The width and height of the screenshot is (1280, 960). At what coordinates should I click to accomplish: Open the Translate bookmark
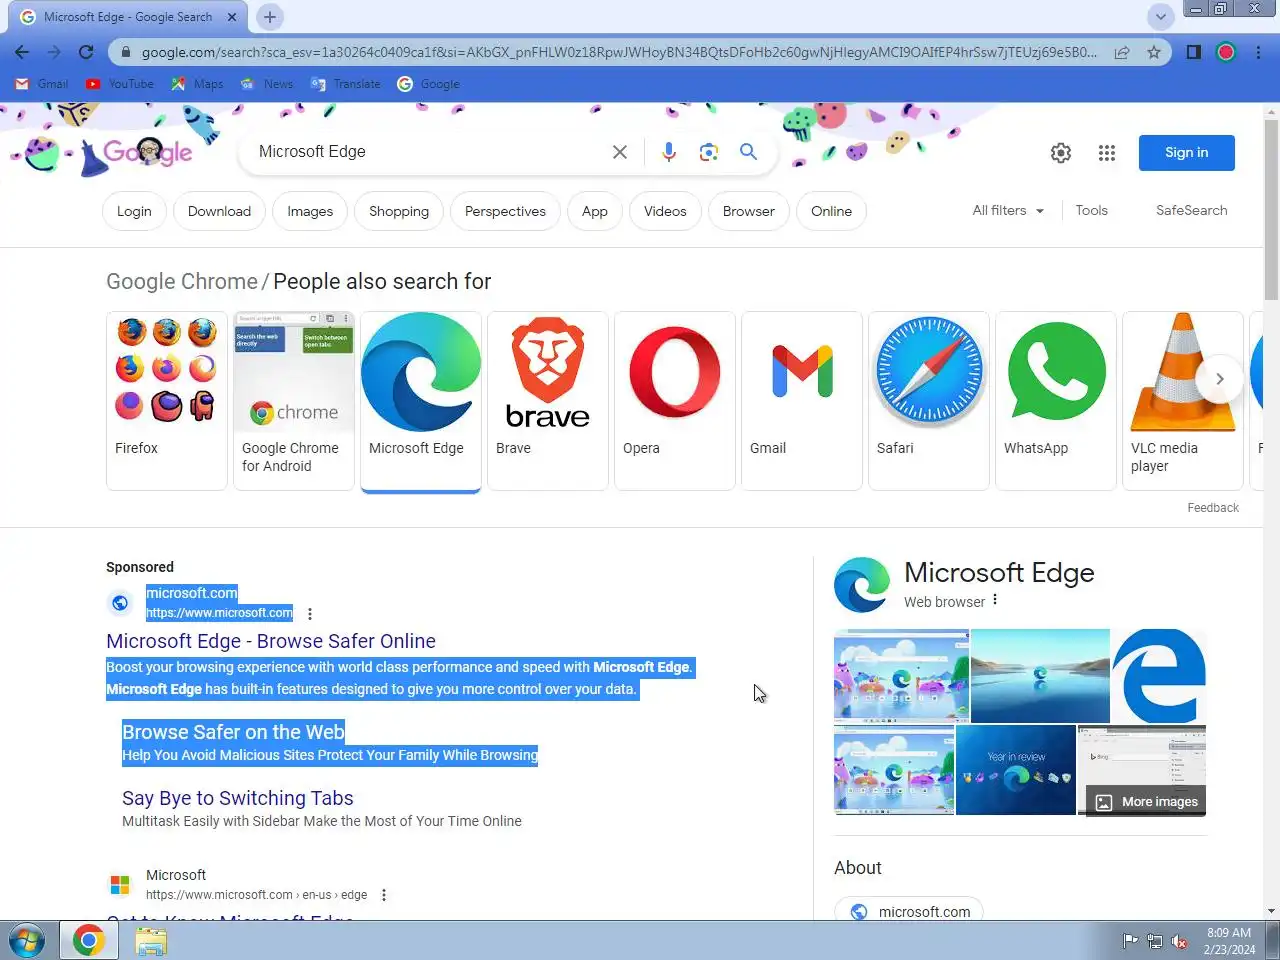pos(346,84)
